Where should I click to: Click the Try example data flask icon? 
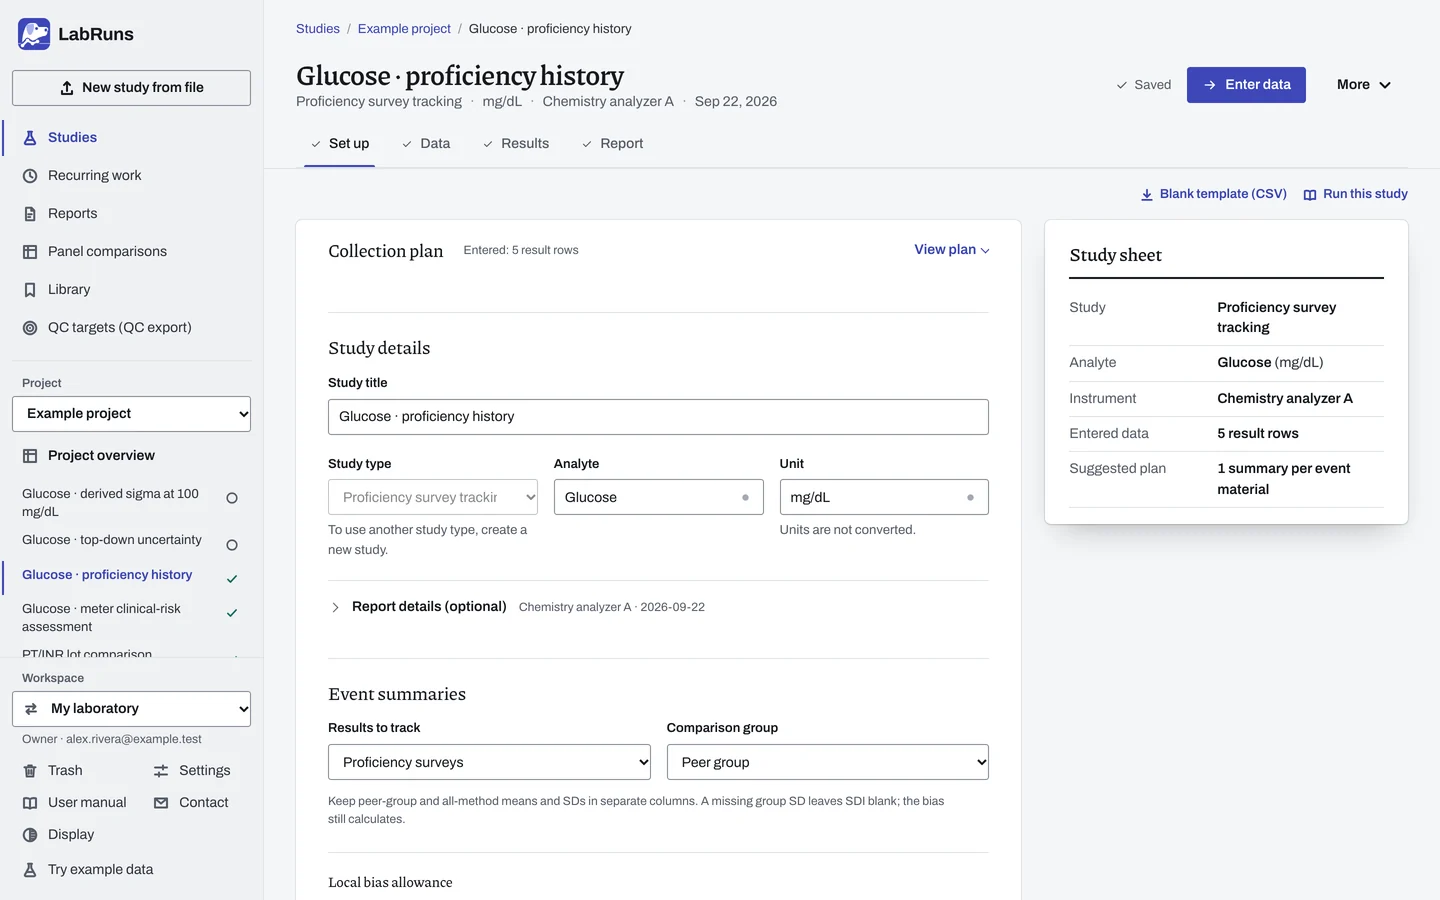(x=30, y=870)
